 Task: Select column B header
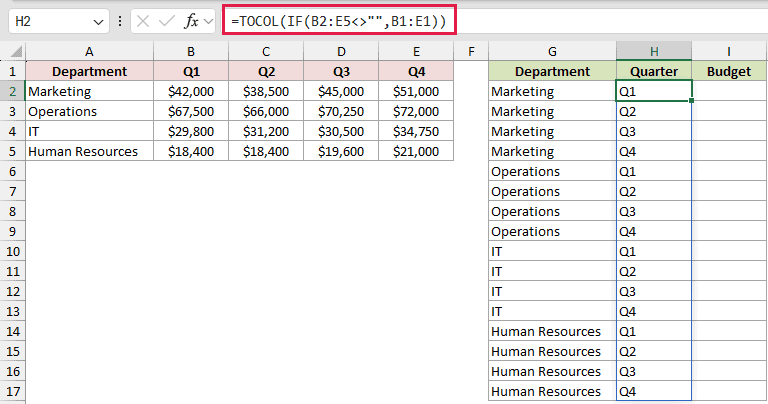pyautogui.click(x=191, y=51)
